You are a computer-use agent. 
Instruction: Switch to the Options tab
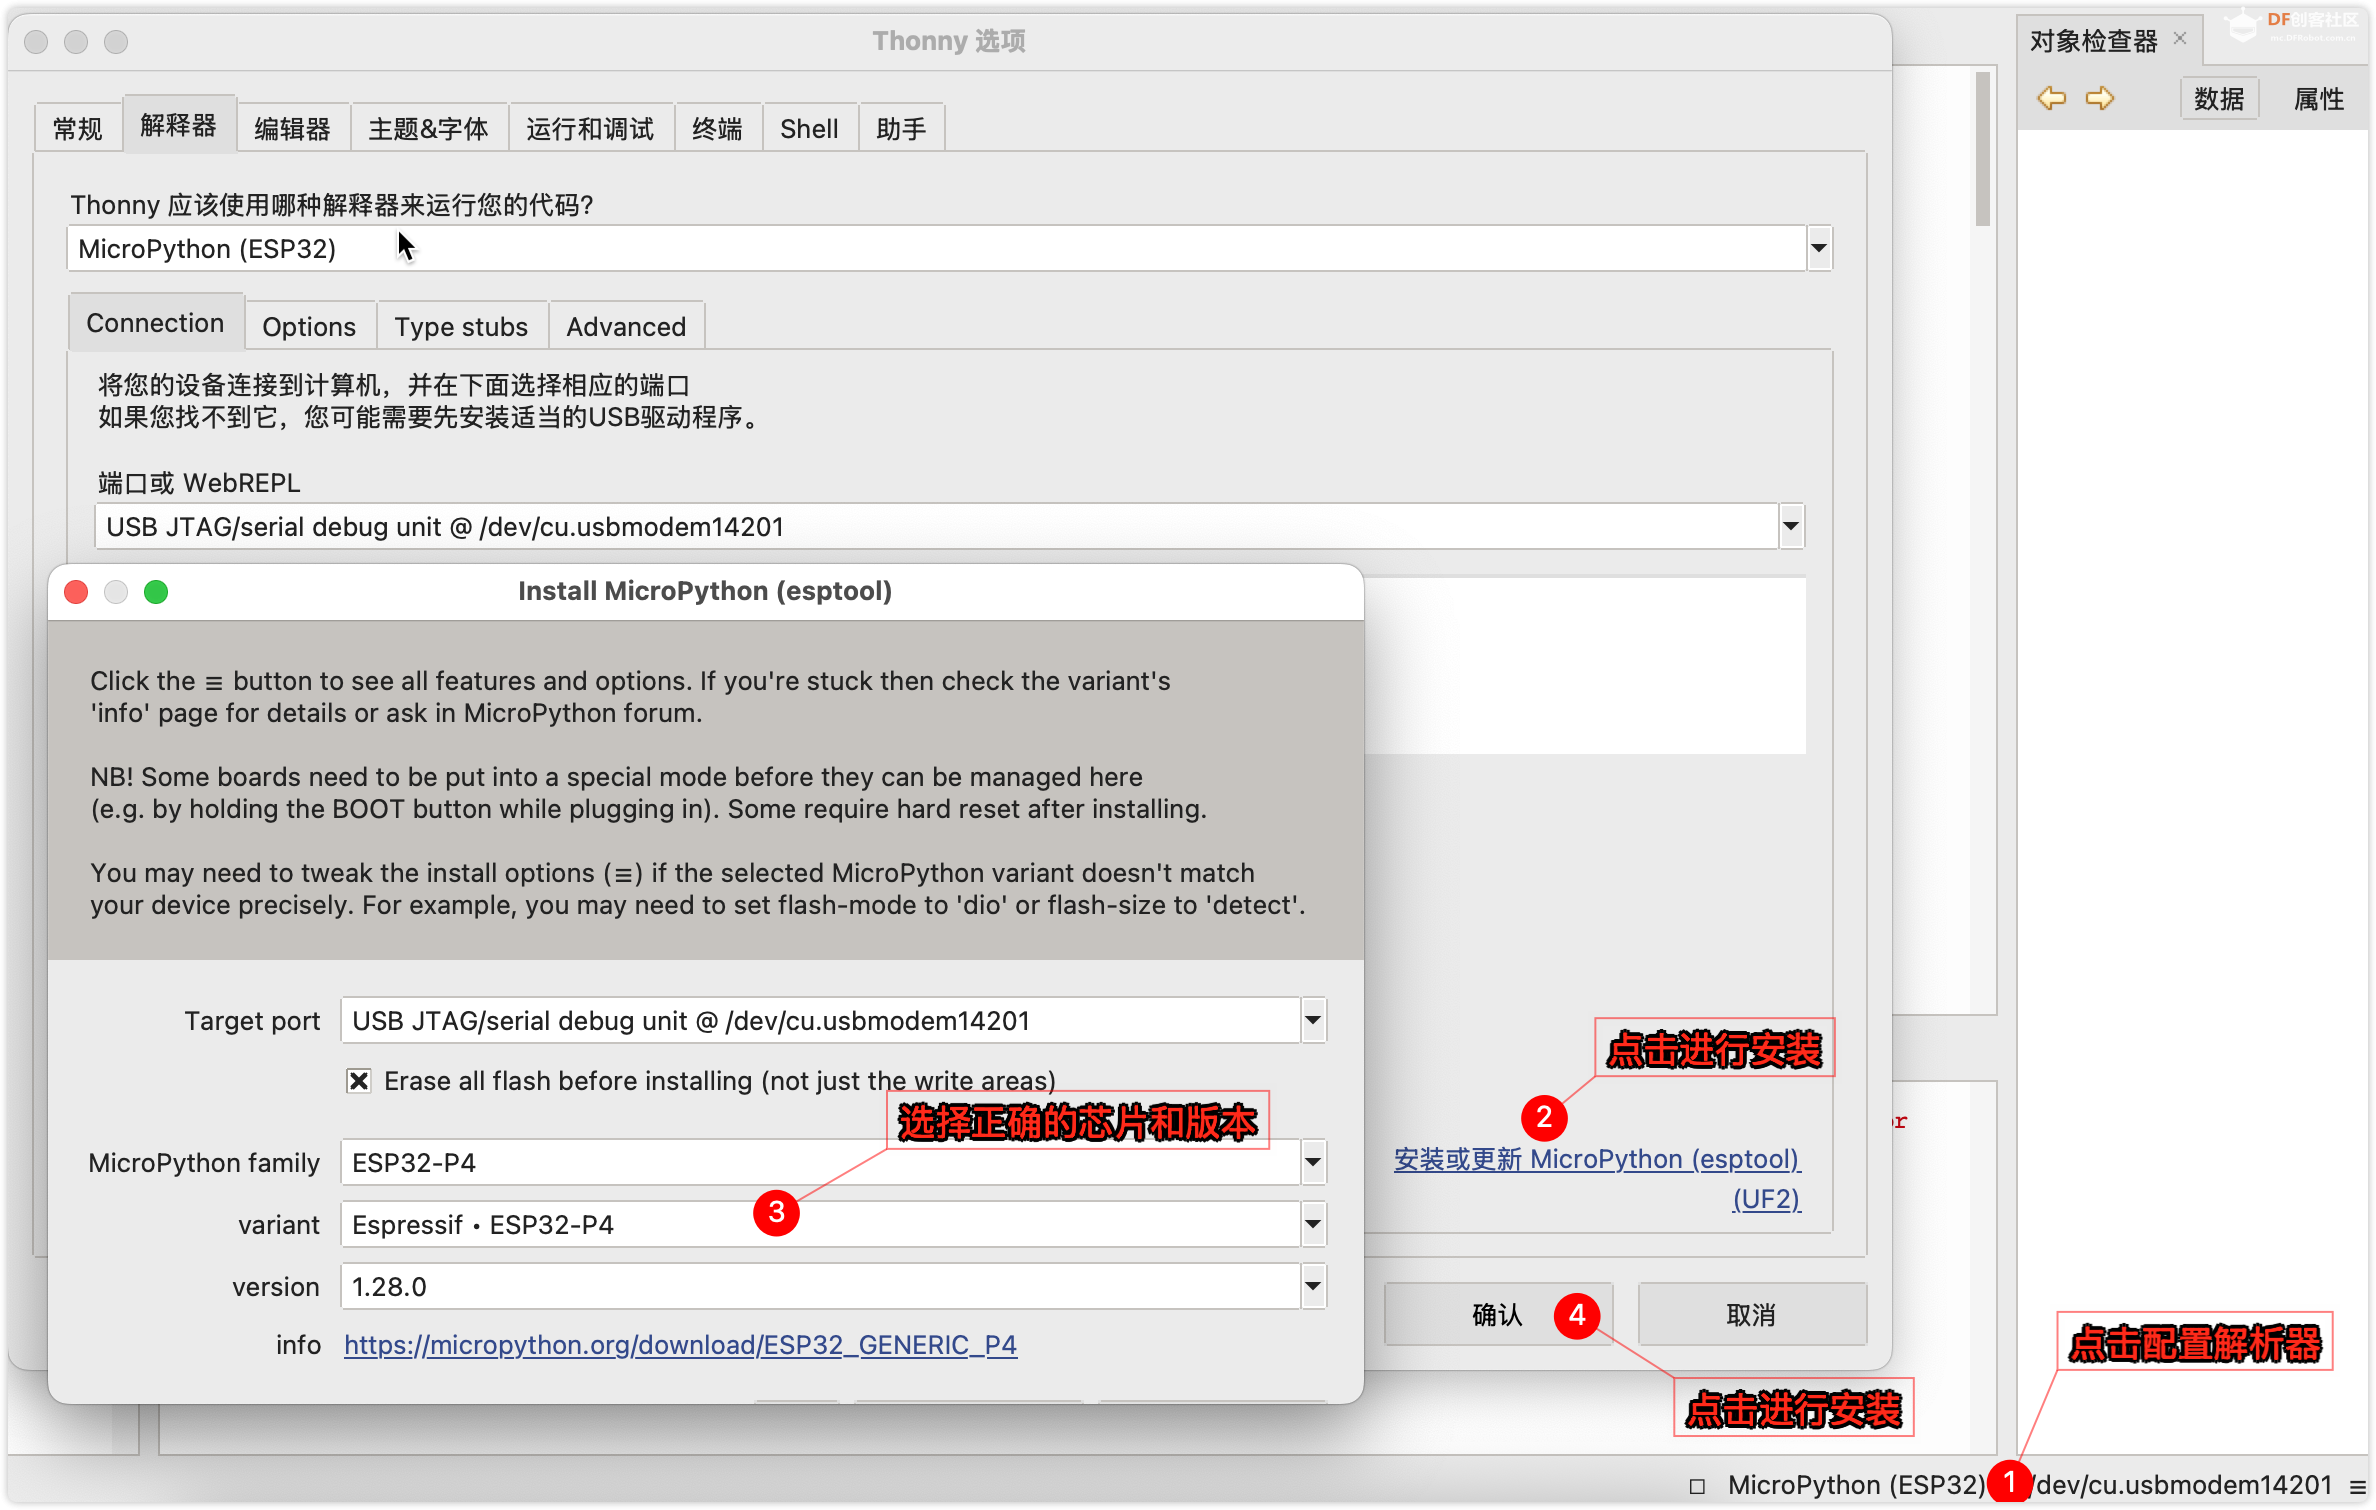tap(309, 325)
